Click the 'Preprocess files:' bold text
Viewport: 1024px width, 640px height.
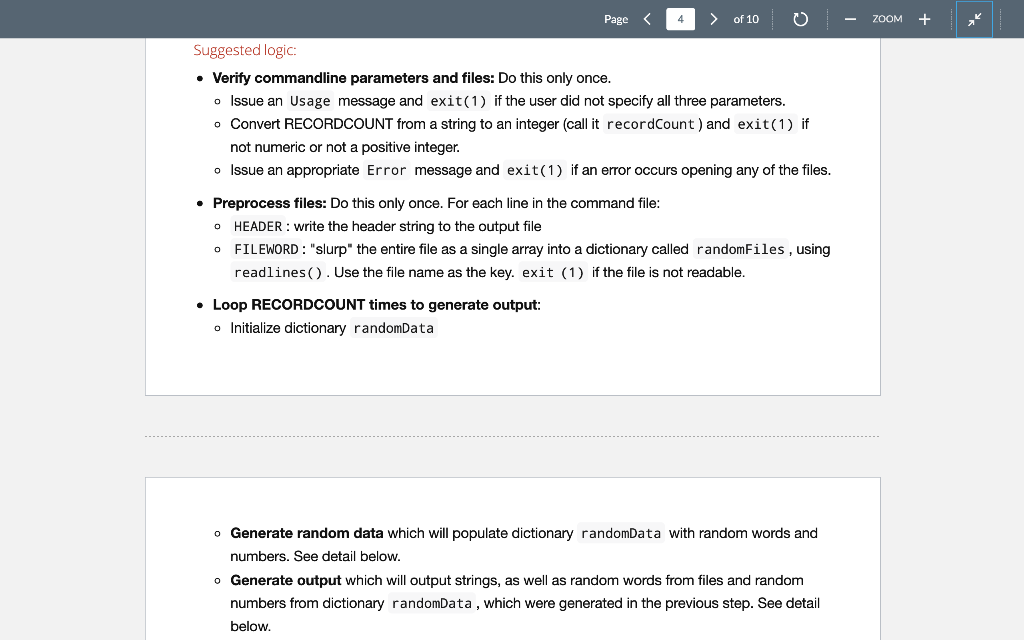click(x=270, y=202)
